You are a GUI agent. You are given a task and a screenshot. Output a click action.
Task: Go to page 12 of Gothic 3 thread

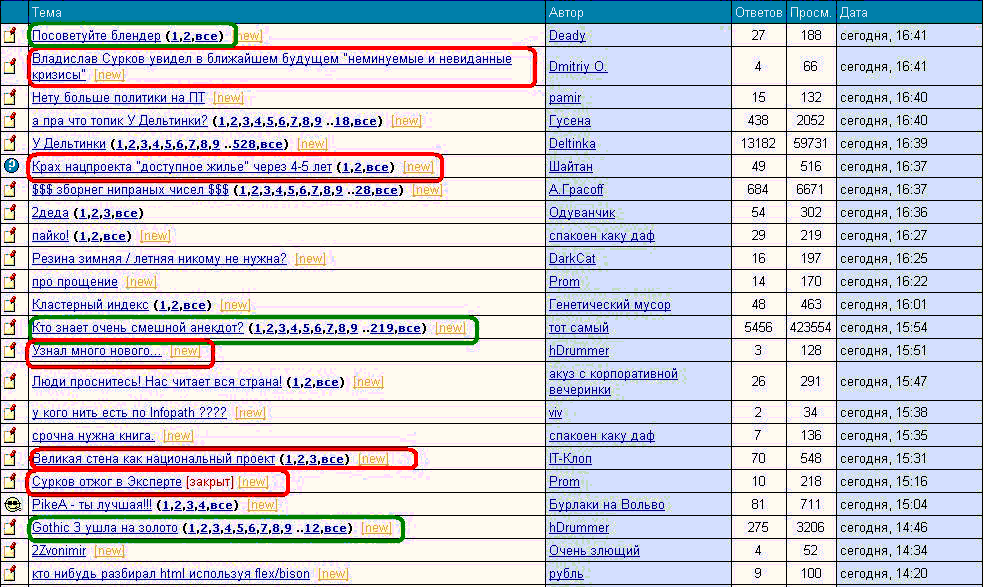click(x=311, y=528)
